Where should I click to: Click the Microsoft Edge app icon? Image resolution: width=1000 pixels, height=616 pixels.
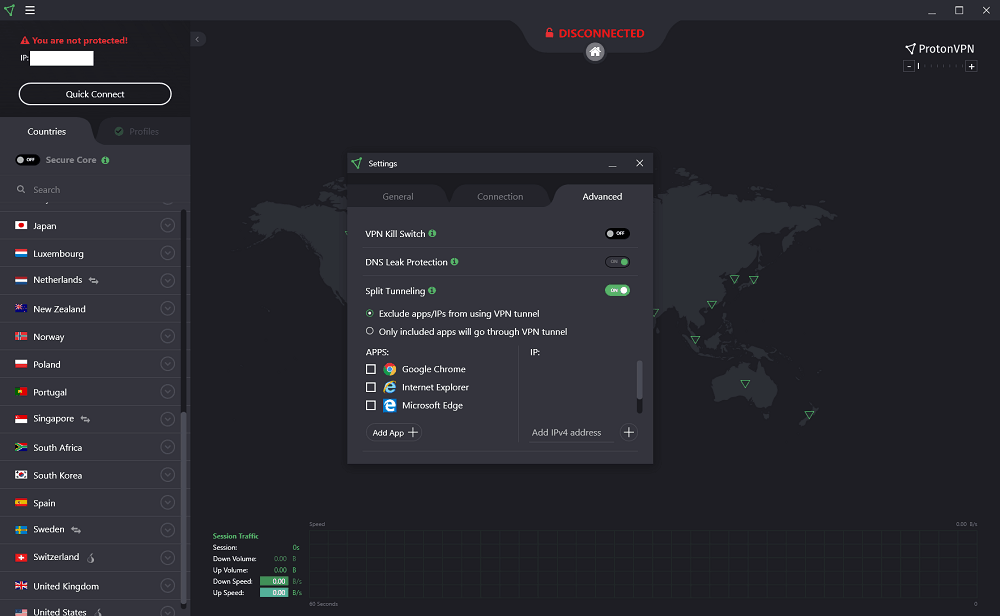click(x=390, y=405)
